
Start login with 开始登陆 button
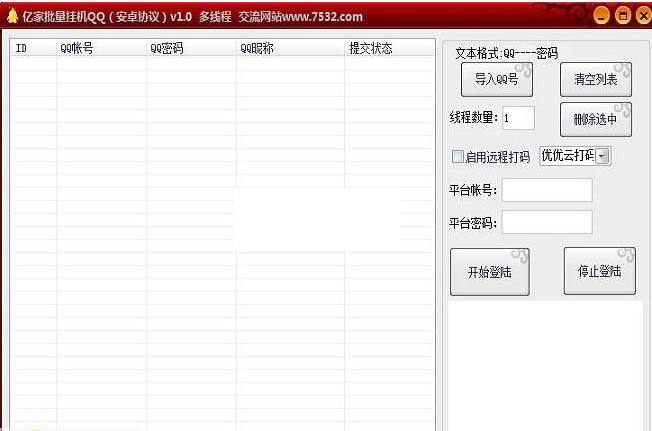tap(489, 272)
